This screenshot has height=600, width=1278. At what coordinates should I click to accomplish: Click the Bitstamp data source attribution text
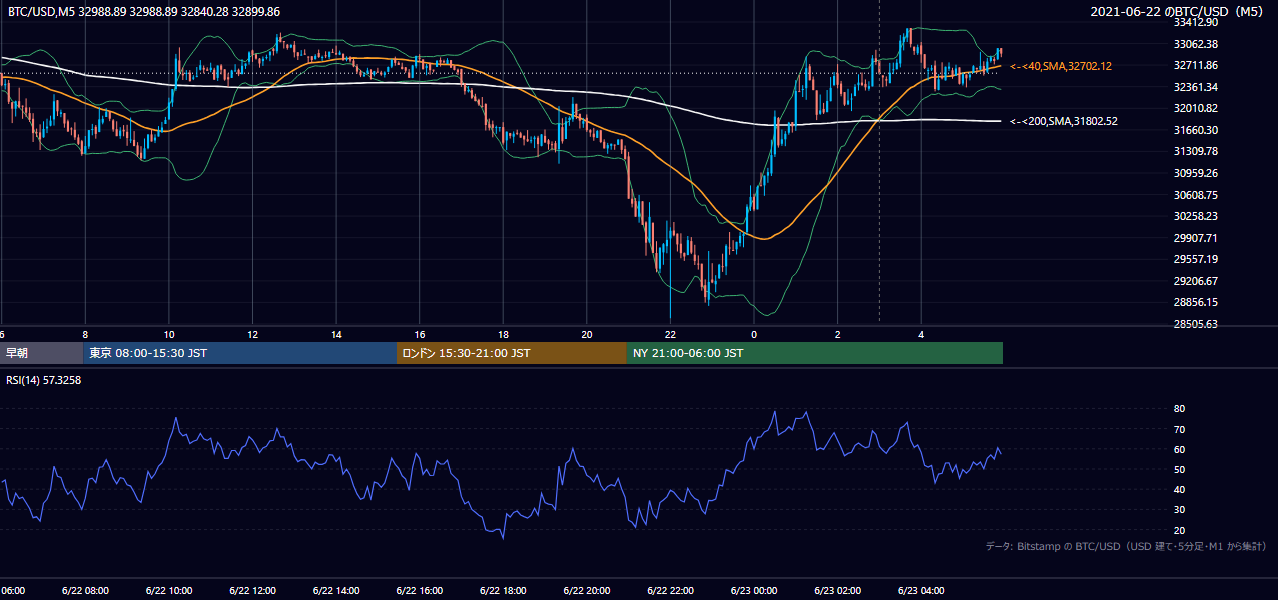coord(1126,546)
